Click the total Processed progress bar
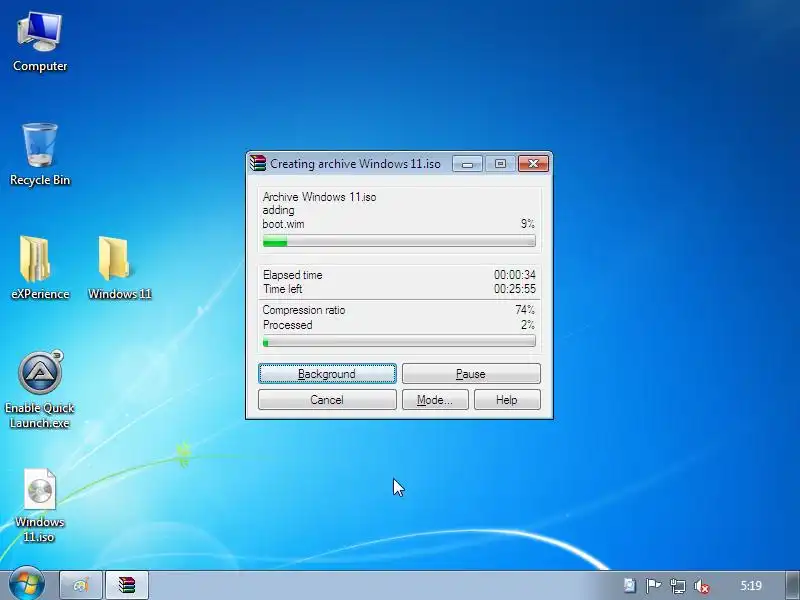This screenshot has width=800, height=600. (399, 341)
